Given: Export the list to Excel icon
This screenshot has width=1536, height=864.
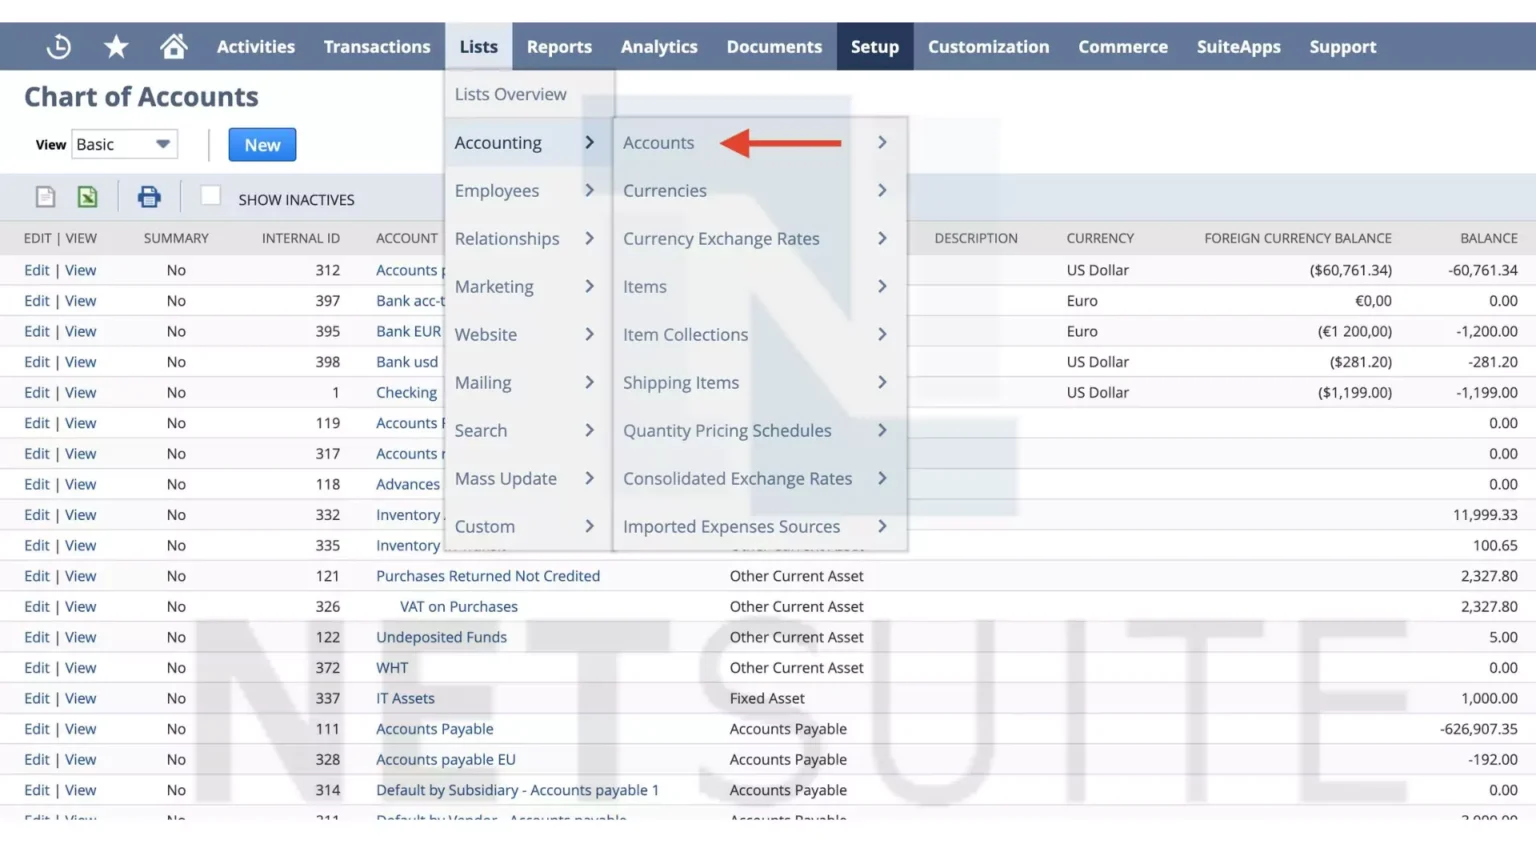Looking at the screenshot, I should click(x=88, y=197).
